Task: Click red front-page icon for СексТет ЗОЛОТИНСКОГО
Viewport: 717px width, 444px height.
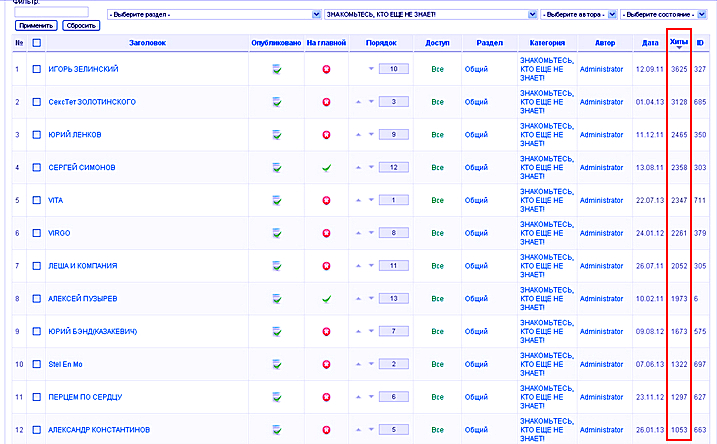Action: (326, 102)
